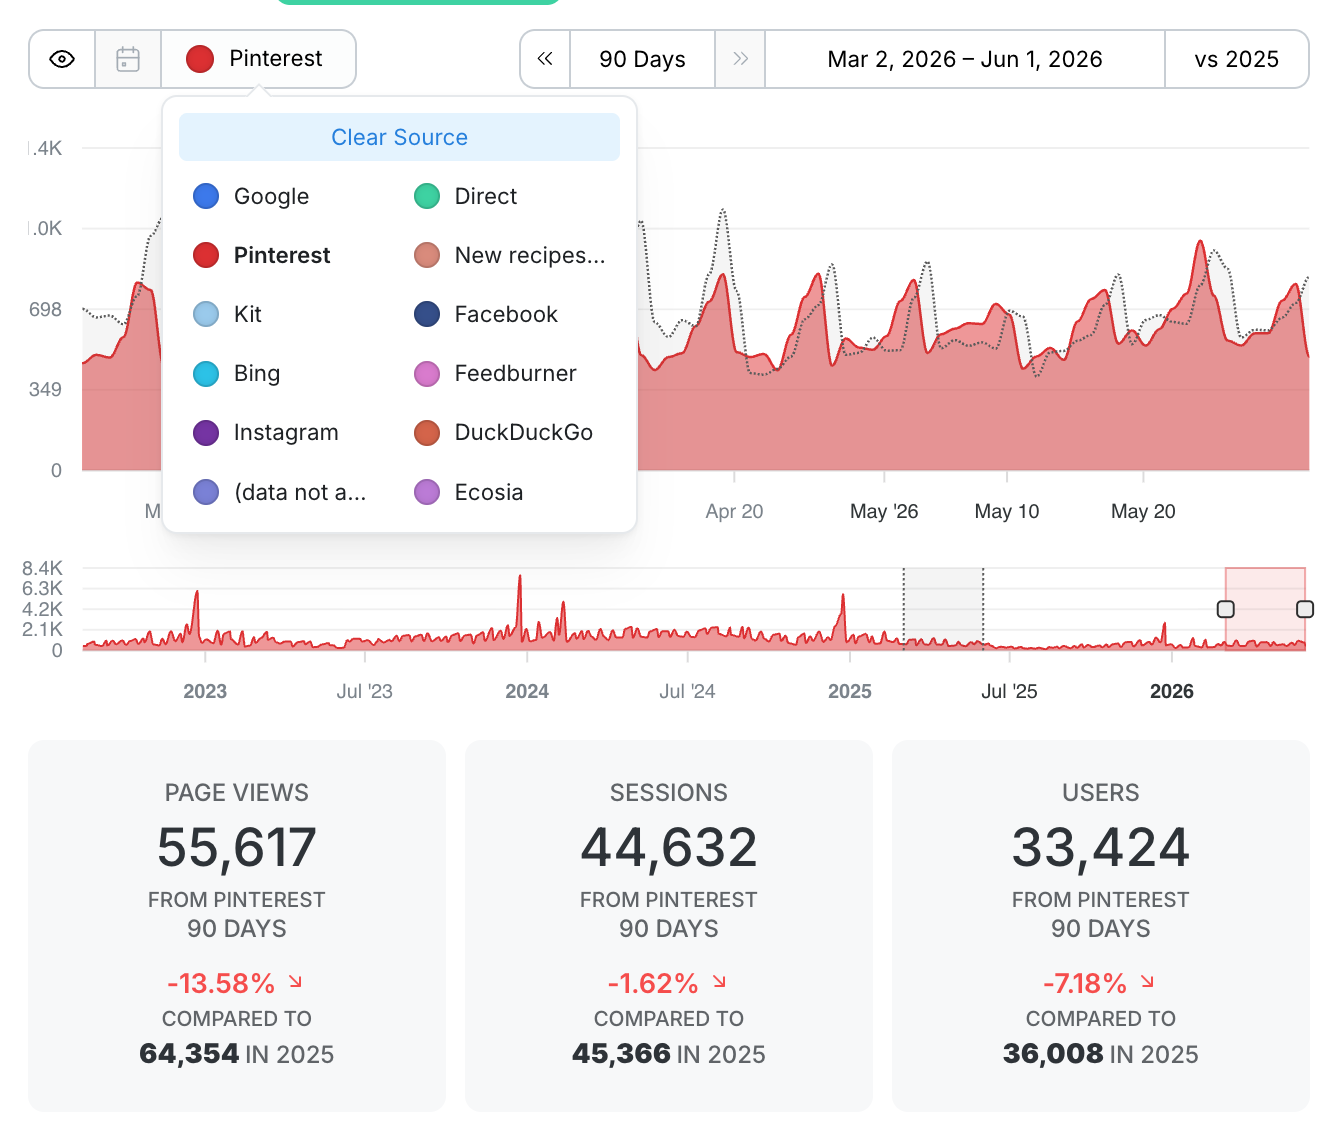Go to next period with double-right chevron
The width and height of the screenshot is (1336, 1136).
click(740, 59)
